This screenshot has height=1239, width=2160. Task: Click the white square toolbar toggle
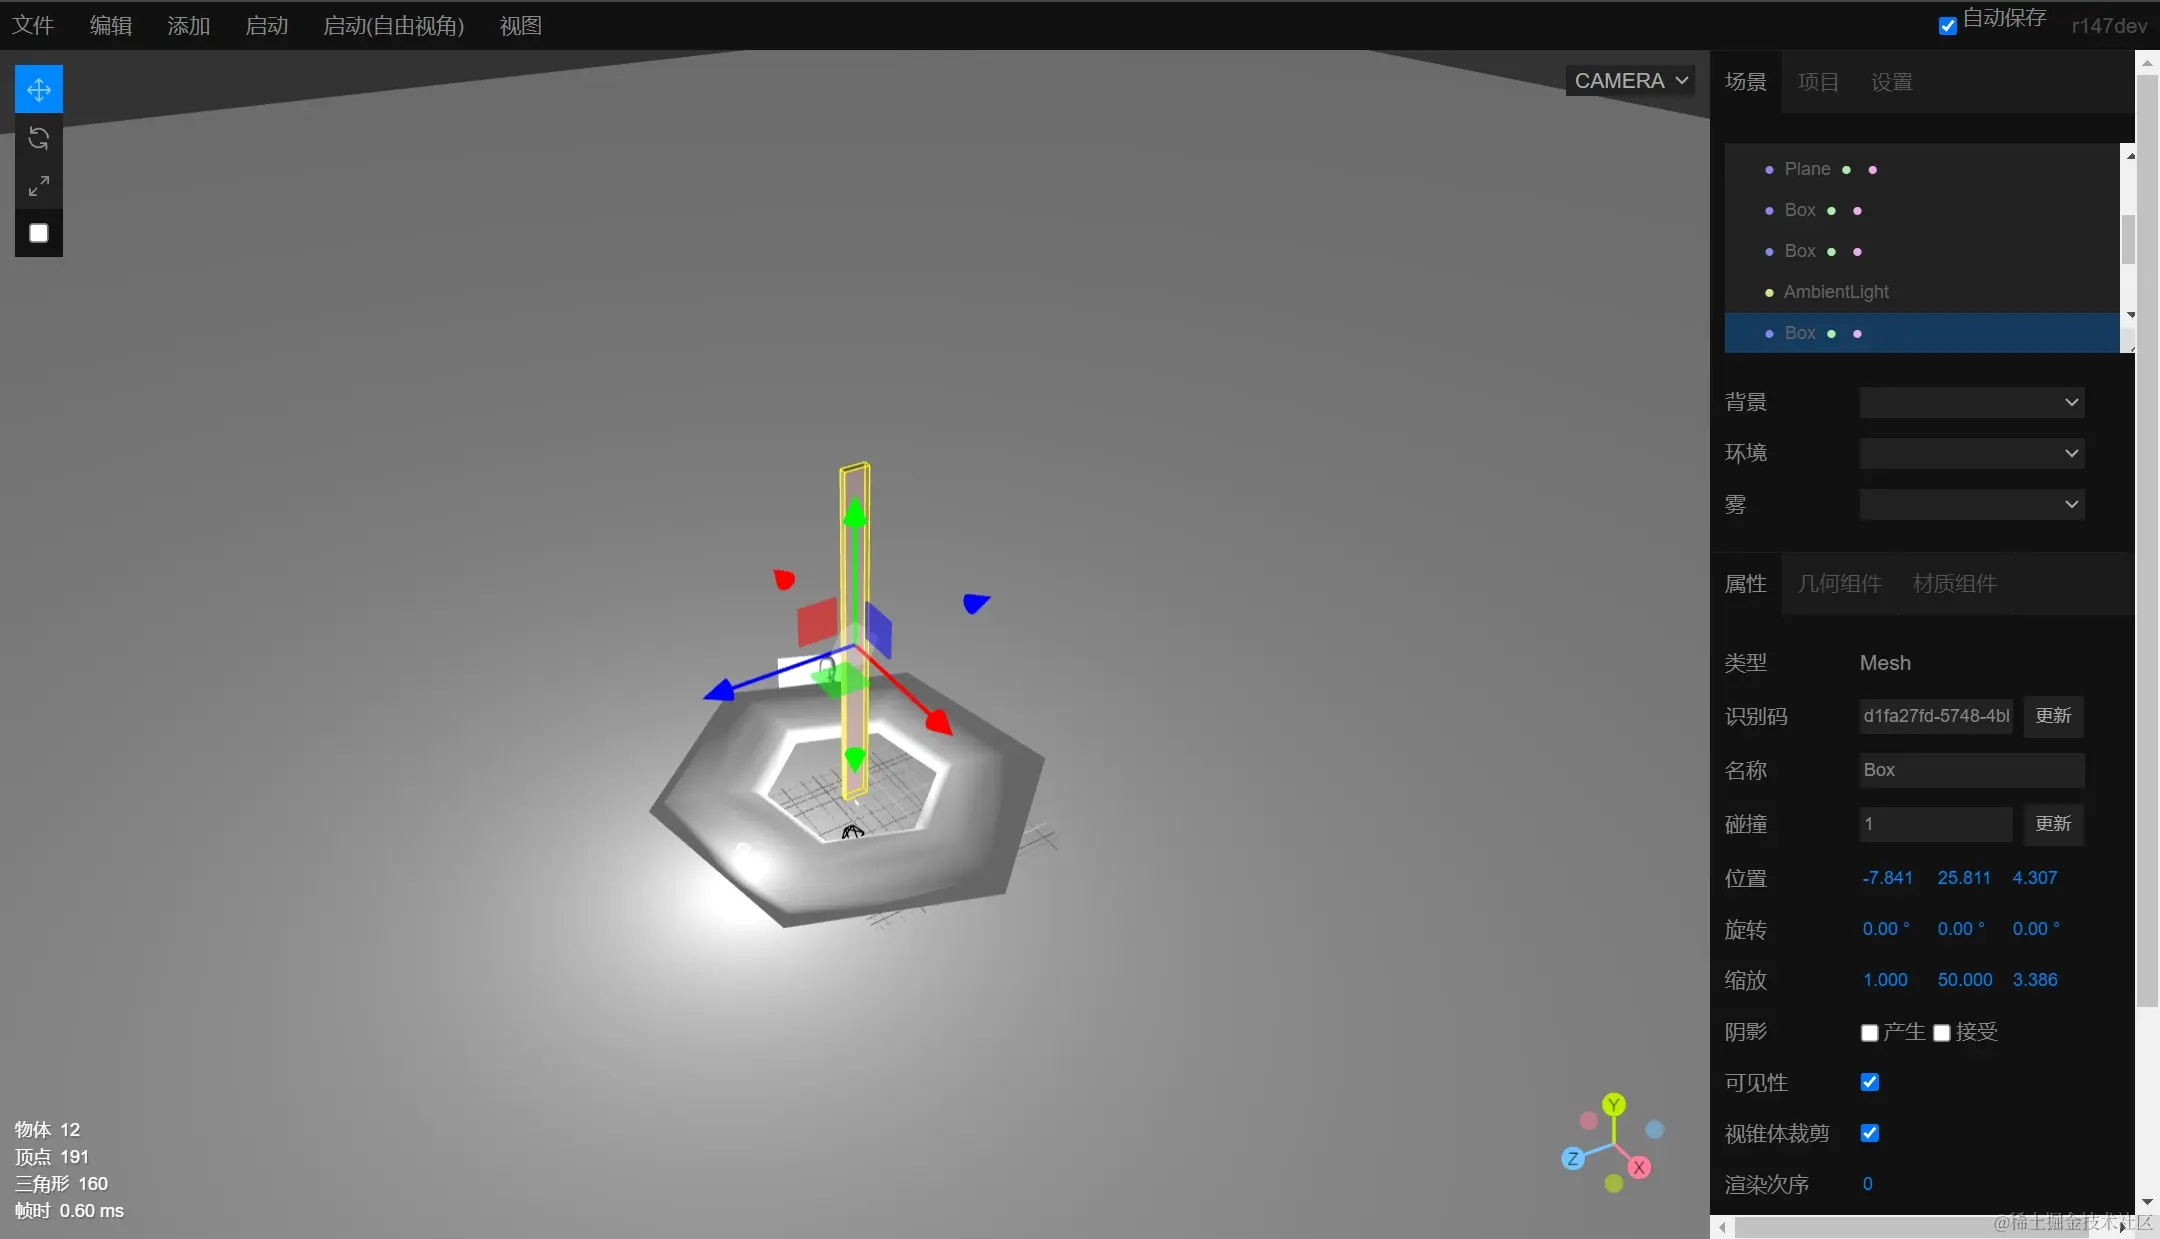click(38, 233)
